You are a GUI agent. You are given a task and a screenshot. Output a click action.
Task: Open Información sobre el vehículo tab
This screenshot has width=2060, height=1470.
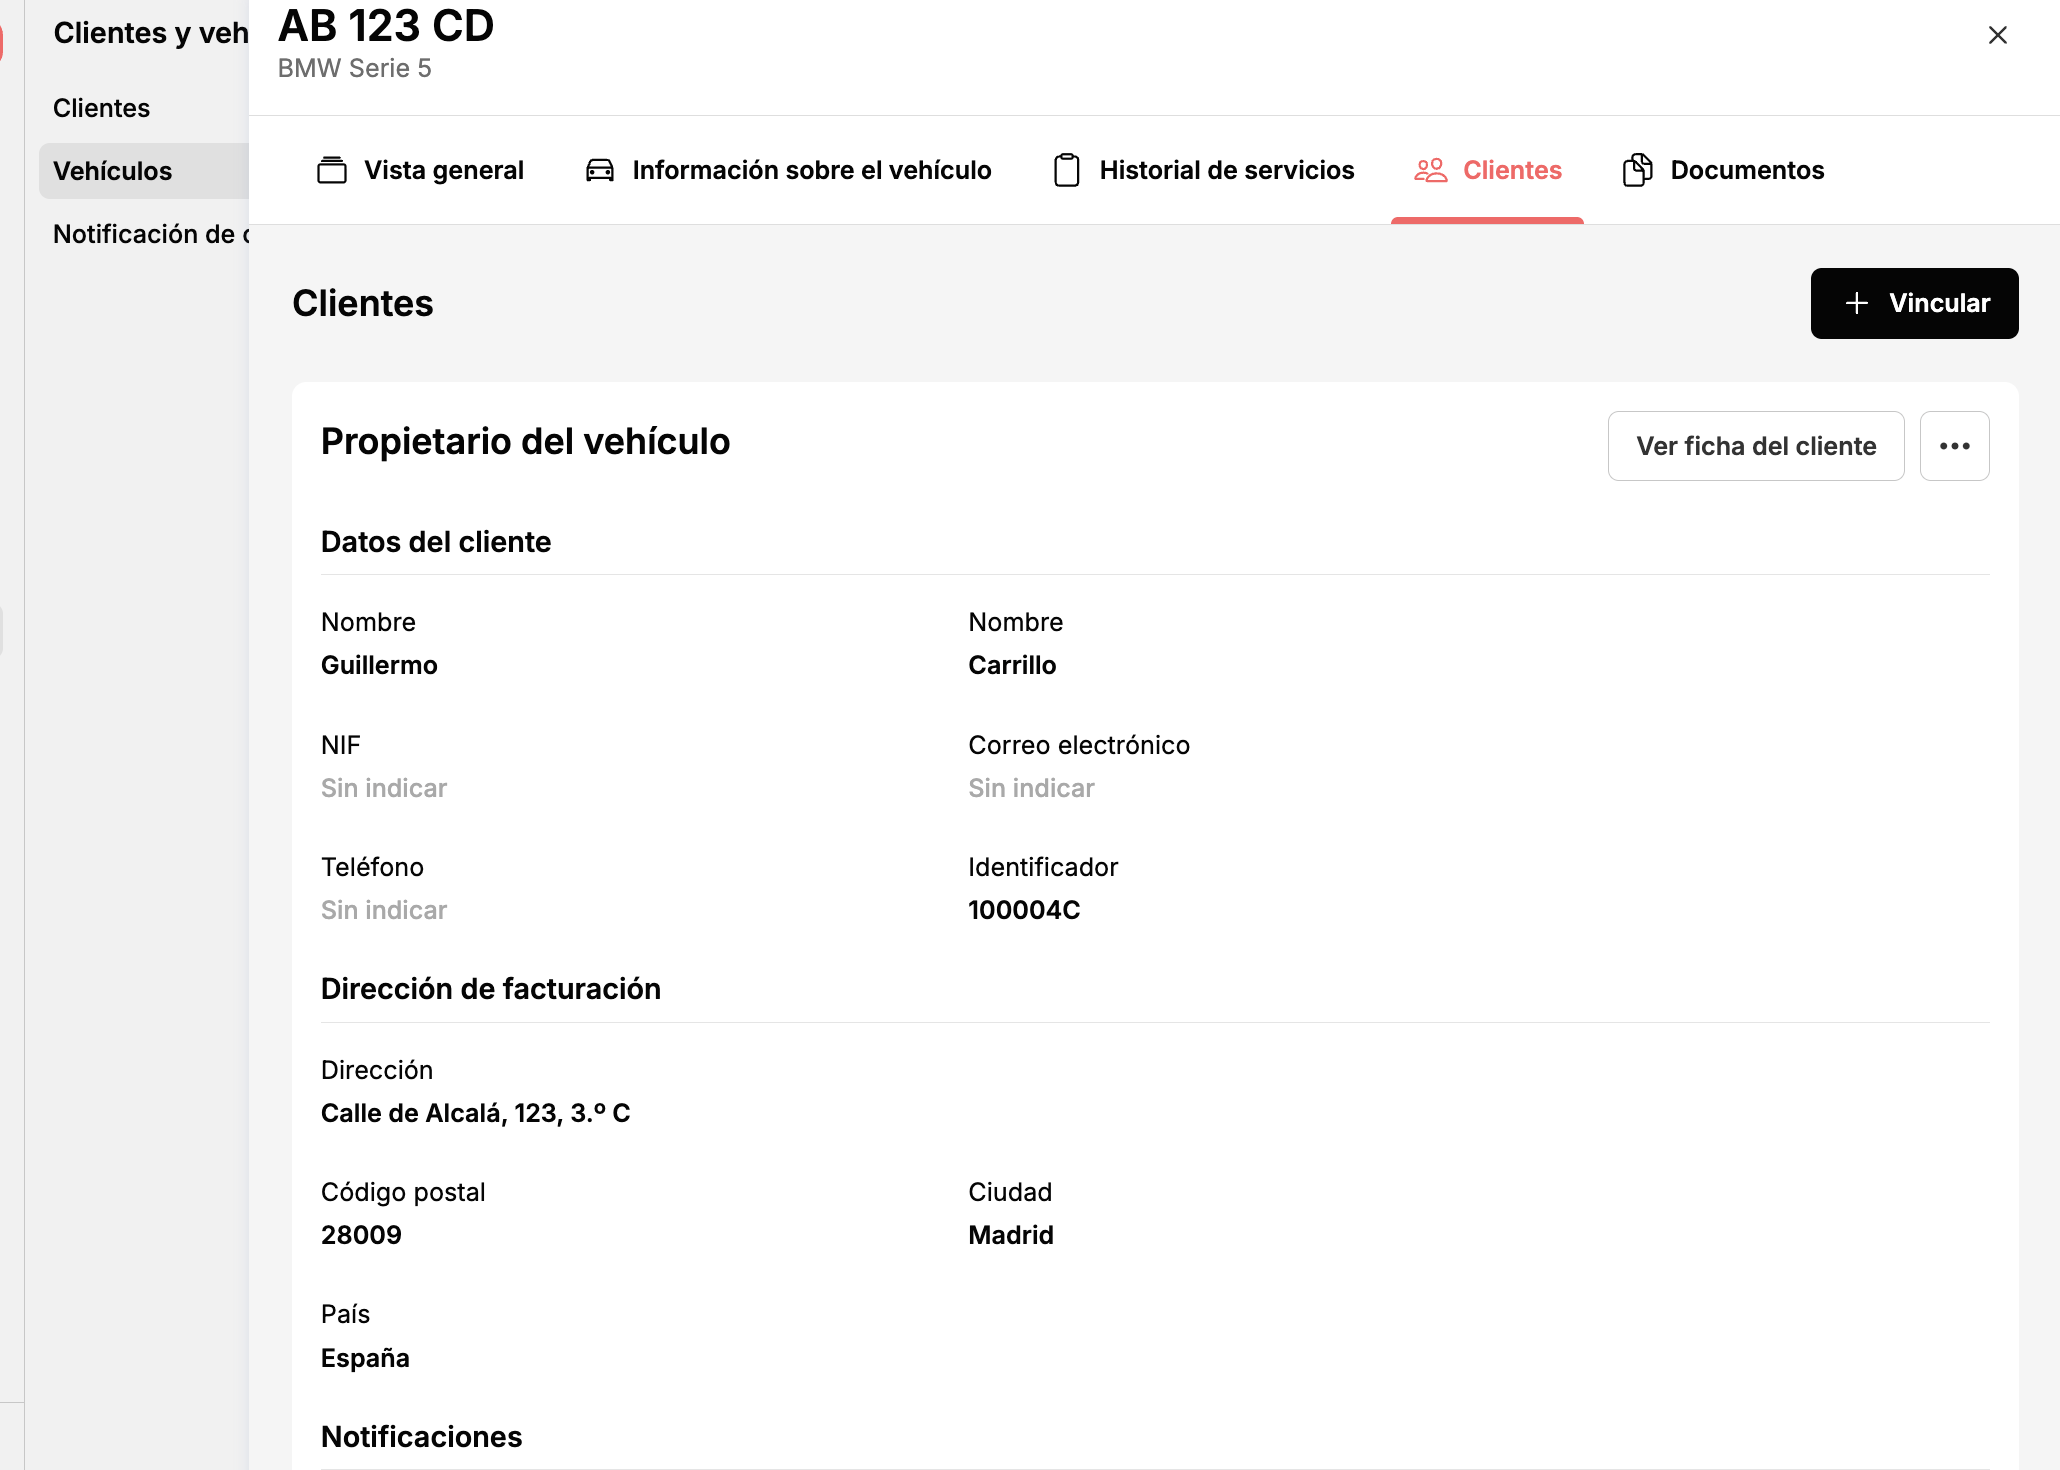789,170
